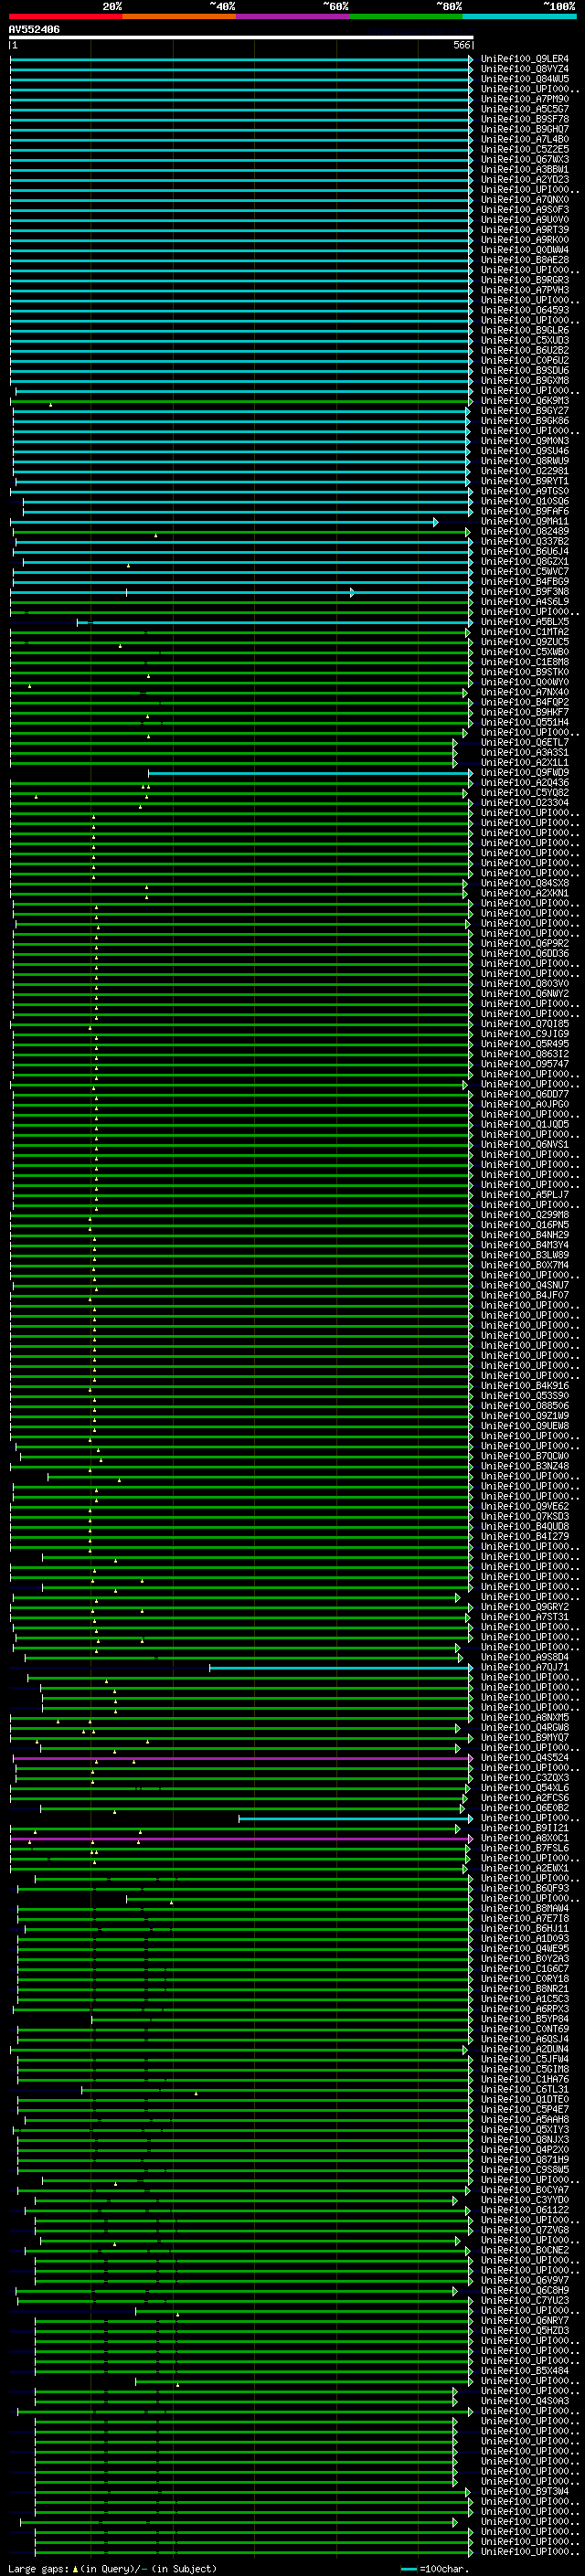Open hit UniRef100_Q84WU5
Viewport: 585px width, 2576px height.
click(525, 79)
